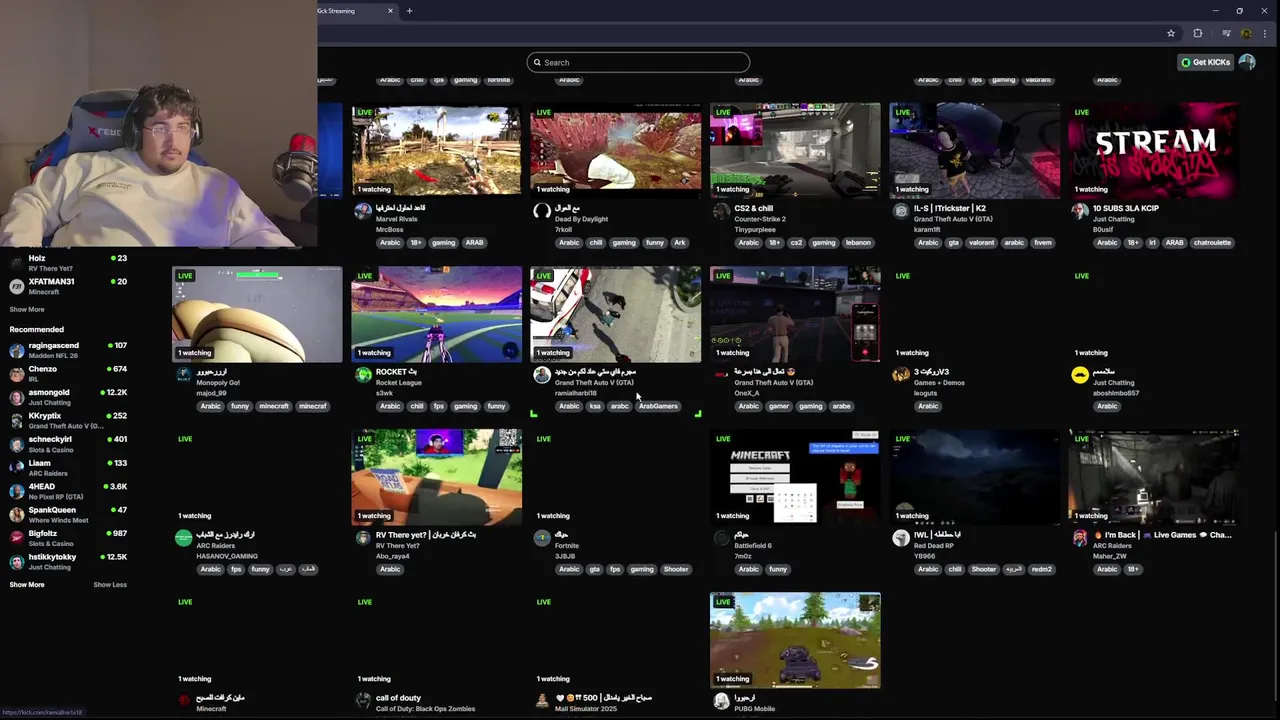This screenshot has width=1280, height=720.
Task: Click s3wk avatar under ROCKET stream
Action: point(363,375)
